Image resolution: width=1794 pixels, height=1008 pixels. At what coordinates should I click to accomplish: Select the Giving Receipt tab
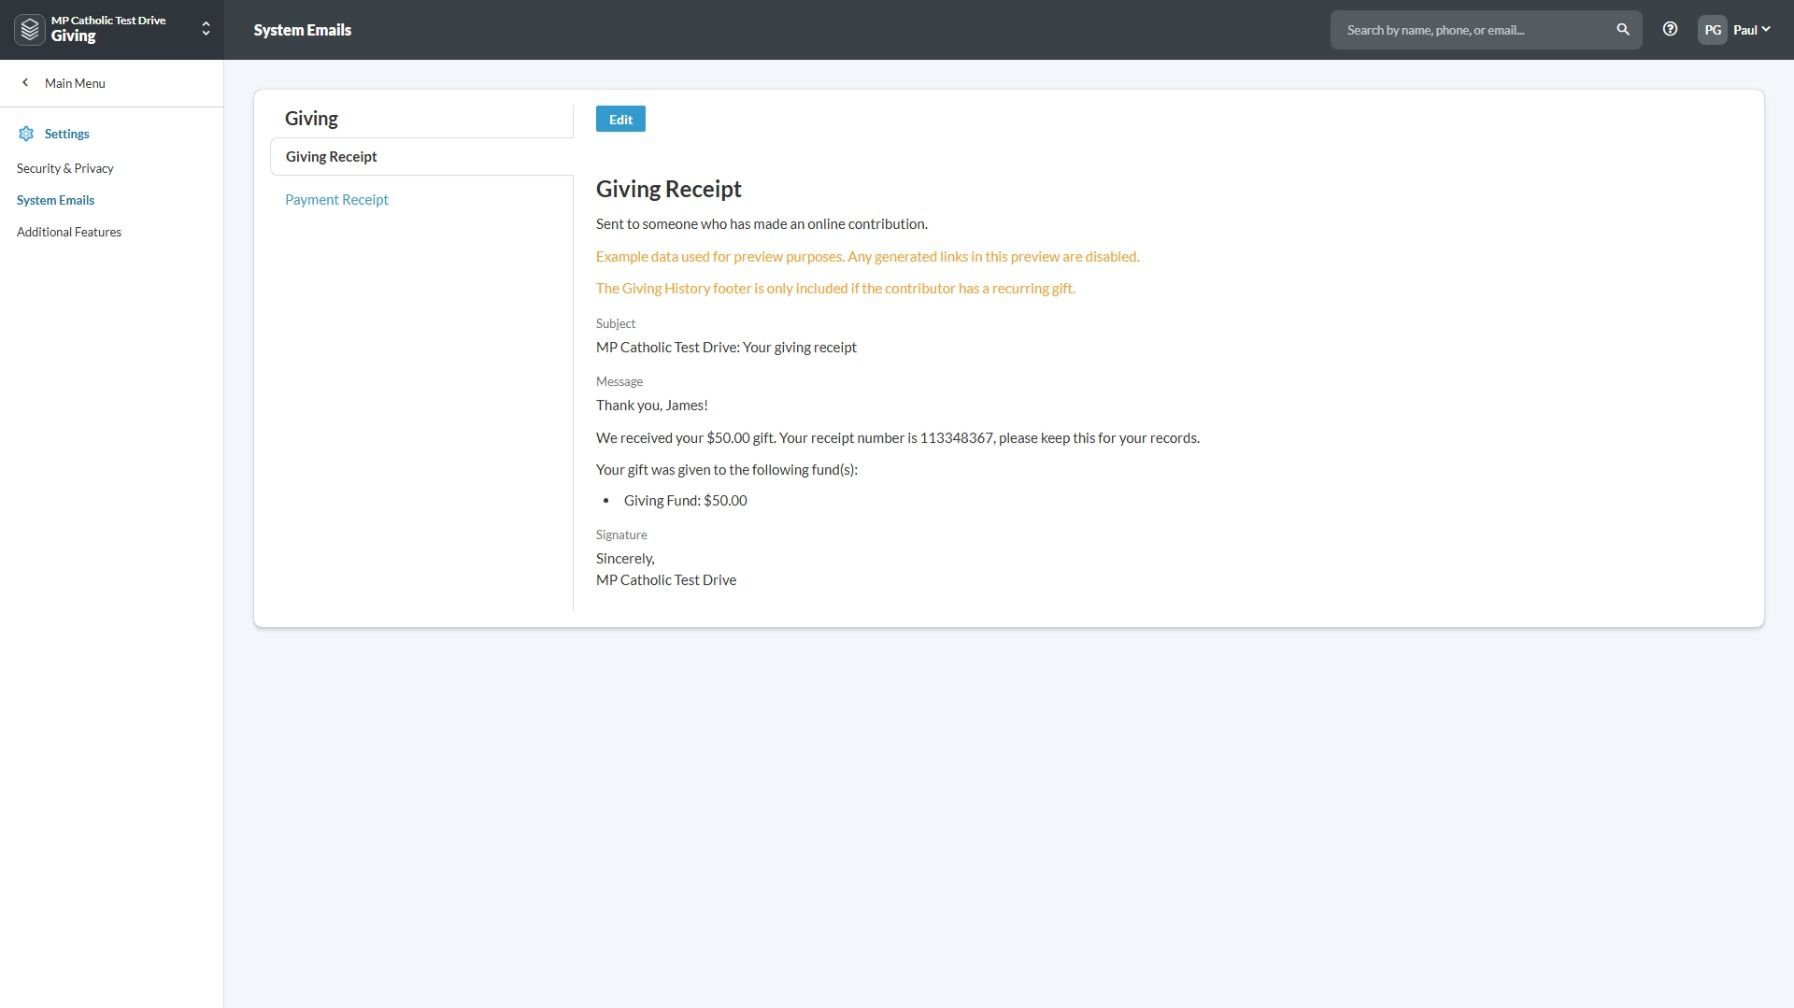[x=331, y=157]
